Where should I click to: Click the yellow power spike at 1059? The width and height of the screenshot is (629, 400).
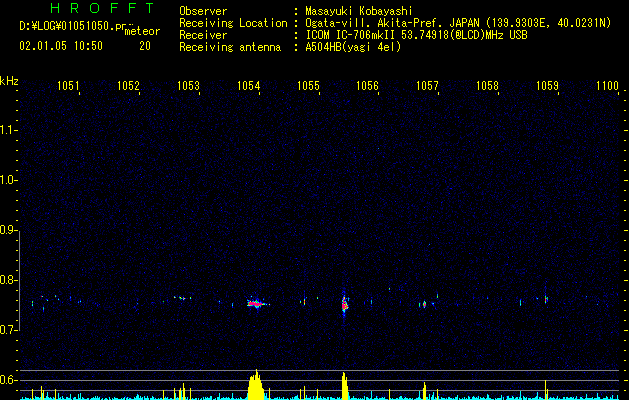pos(546,390)
